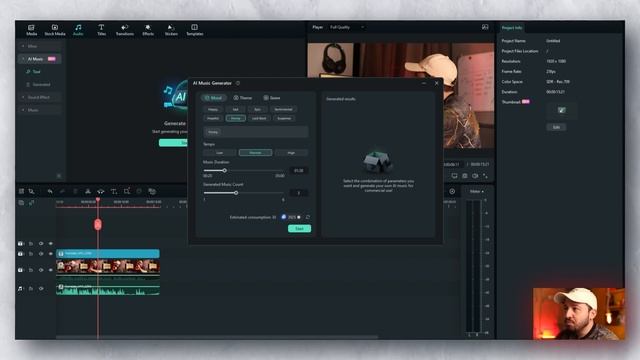Open the Stickers tab
This screenshot has width=640, height=360.
click(171, 30)
